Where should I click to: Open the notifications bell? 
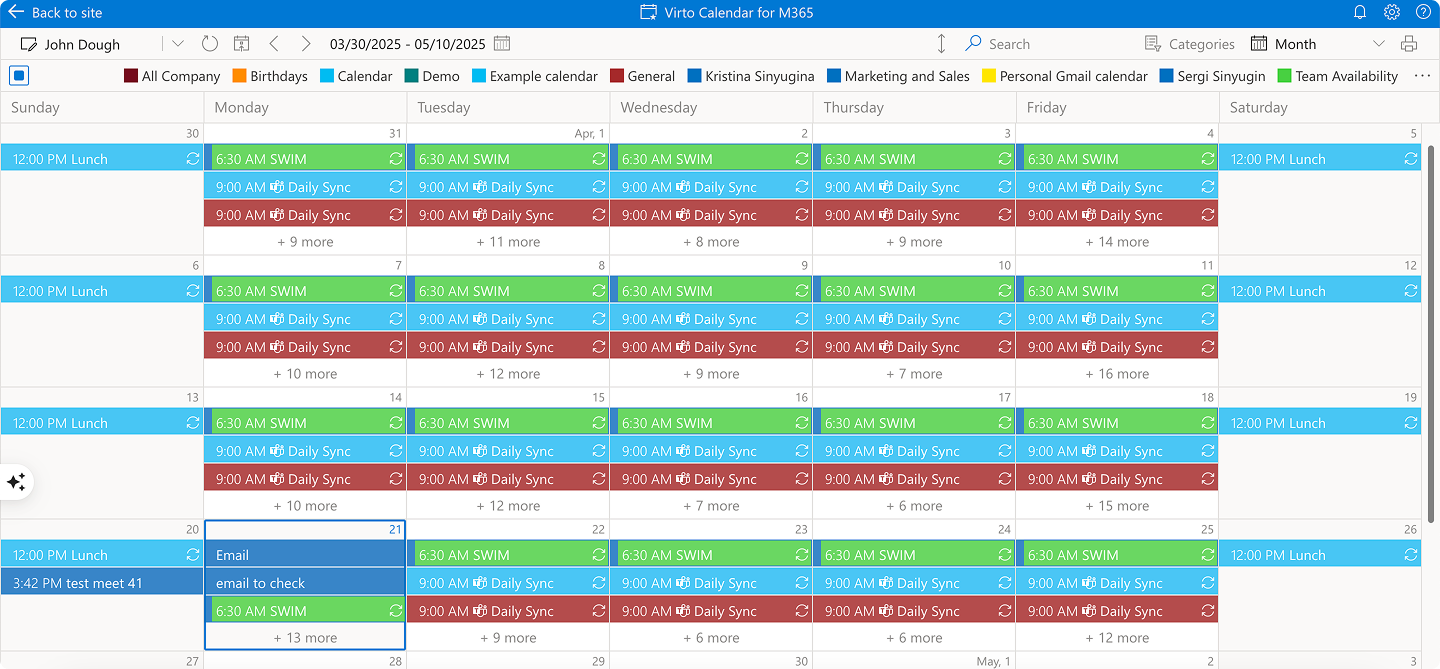pos(1360,12)
